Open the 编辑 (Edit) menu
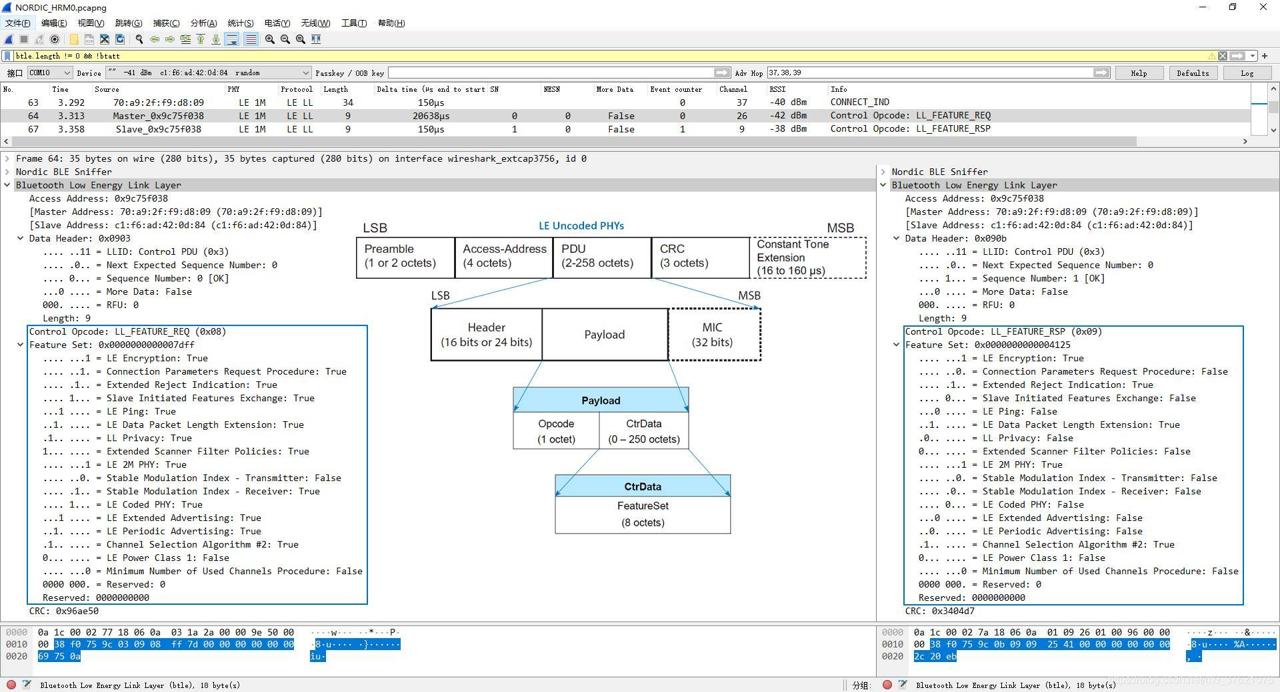 54,23
